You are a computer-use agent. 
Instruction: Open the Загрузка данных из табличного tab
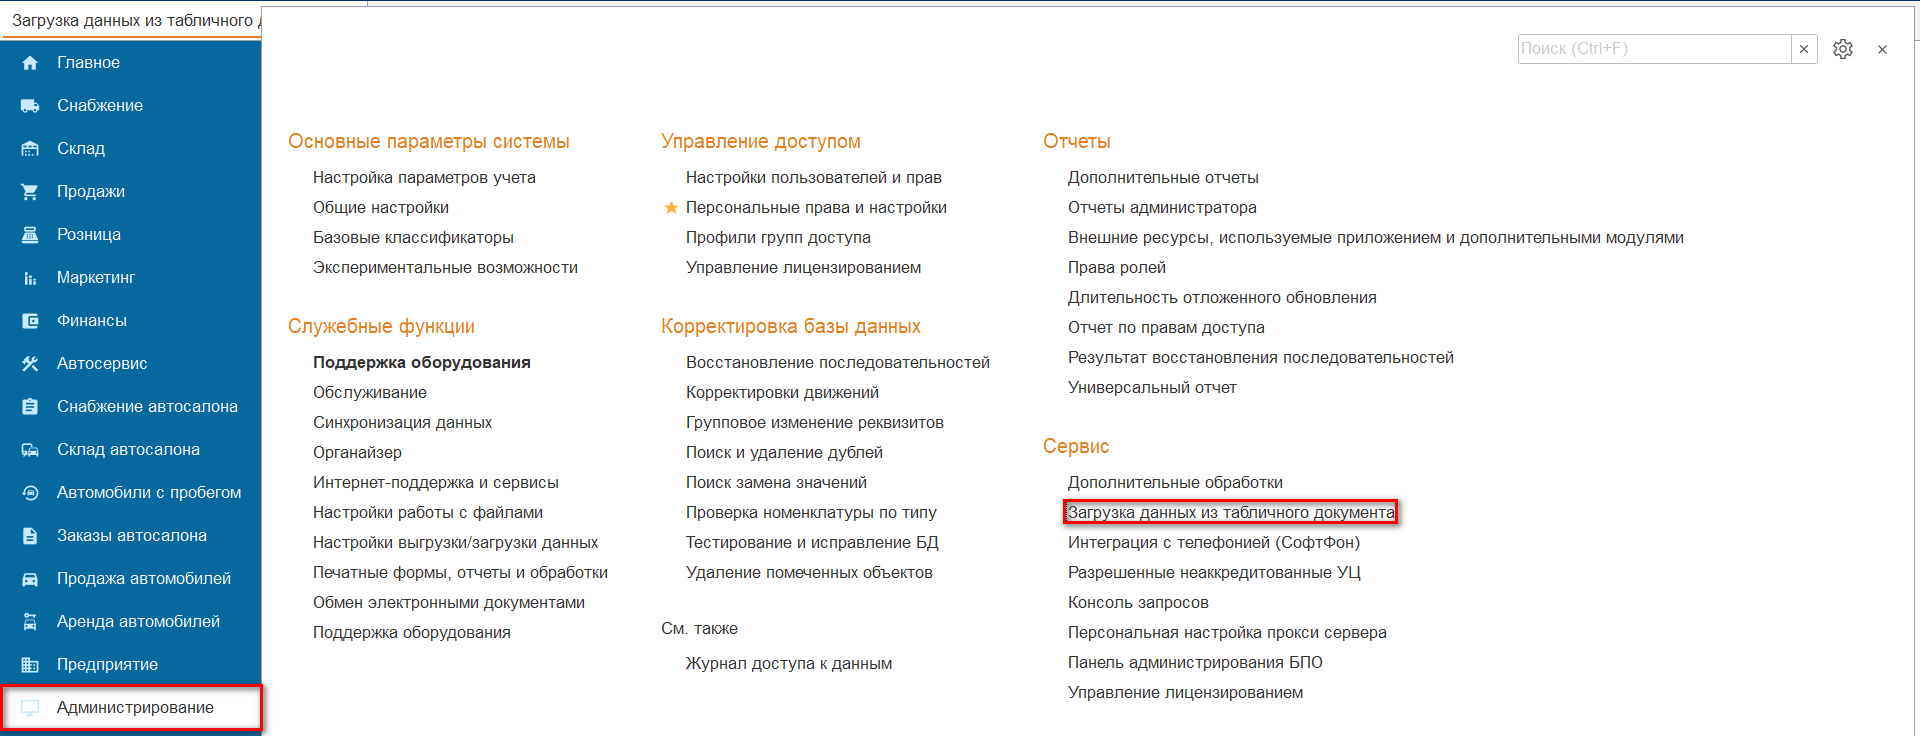click(131, 20)
